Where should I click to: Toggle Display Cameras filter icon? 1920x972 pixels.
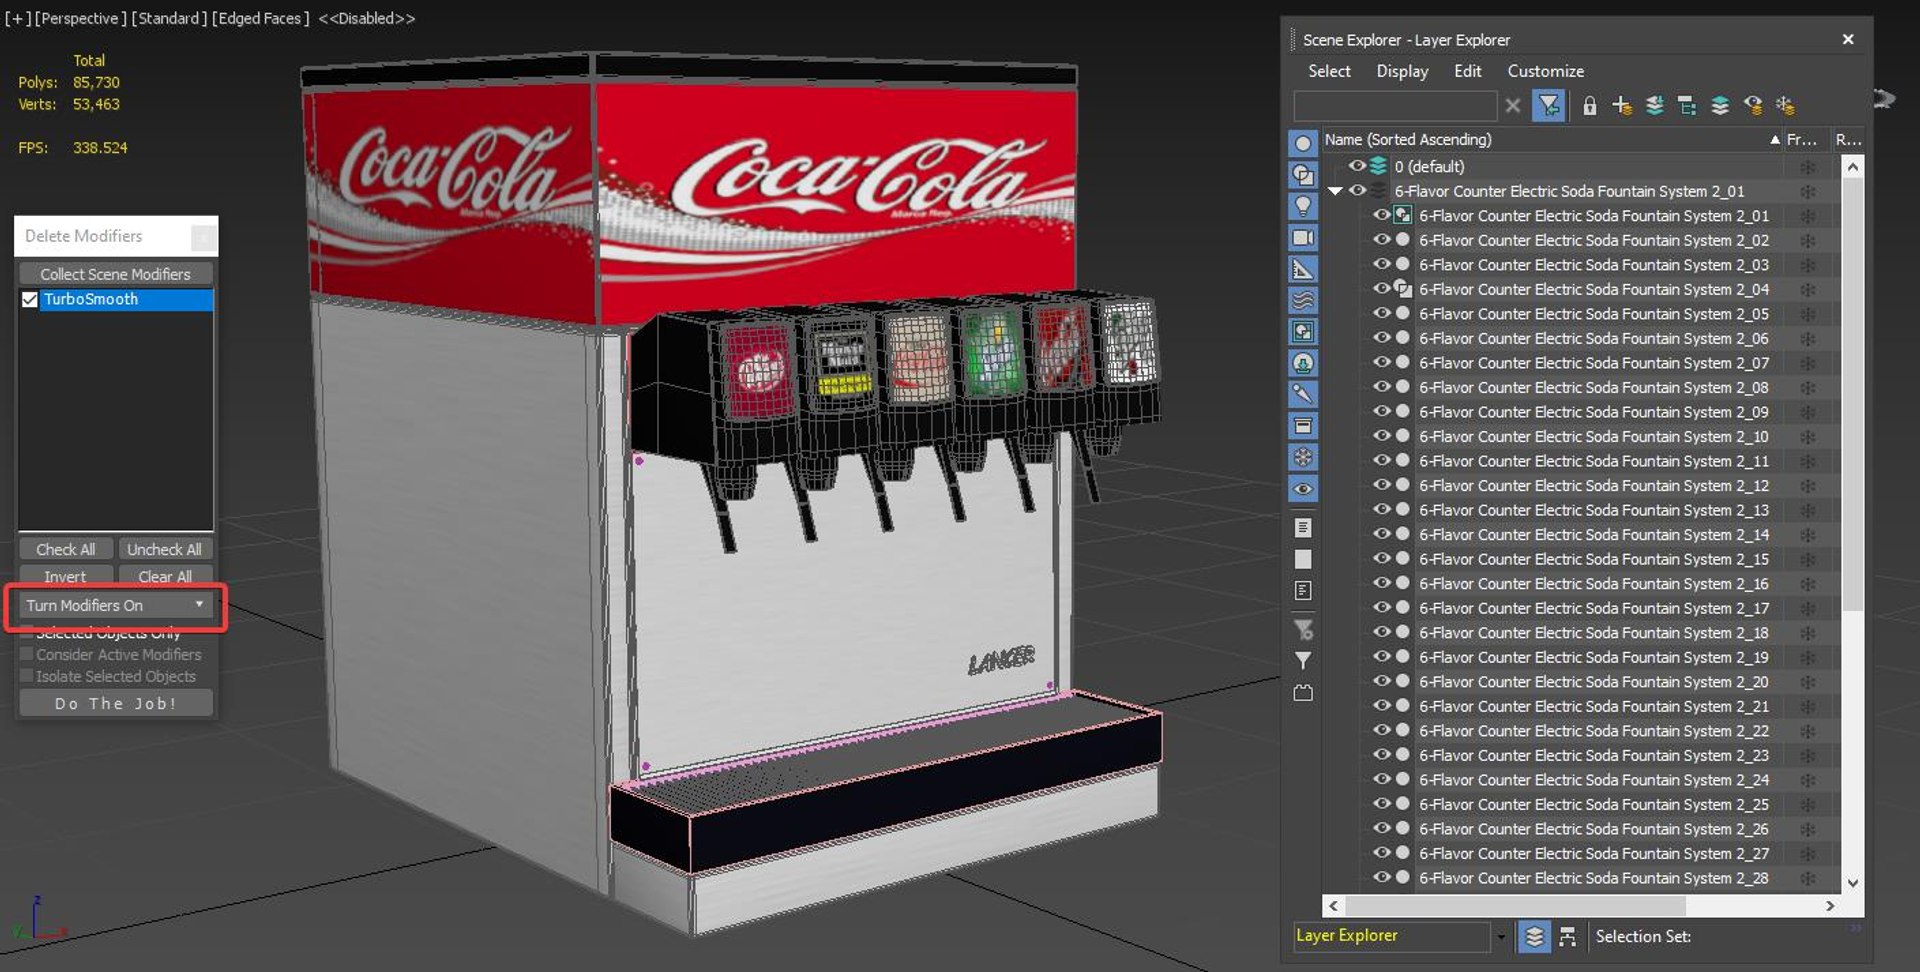click(1303, 238)
